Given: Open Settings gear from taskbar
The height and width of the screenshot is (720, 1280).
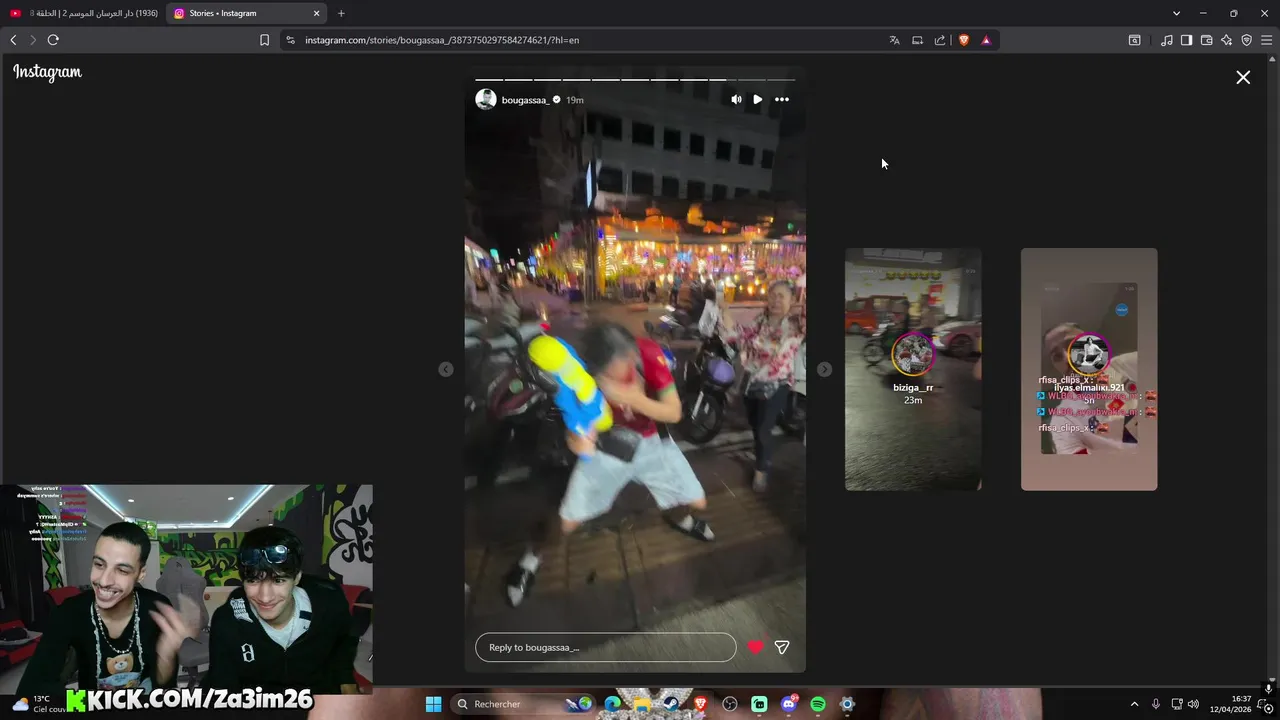Looking at the screenshot, I should (847, 704).
